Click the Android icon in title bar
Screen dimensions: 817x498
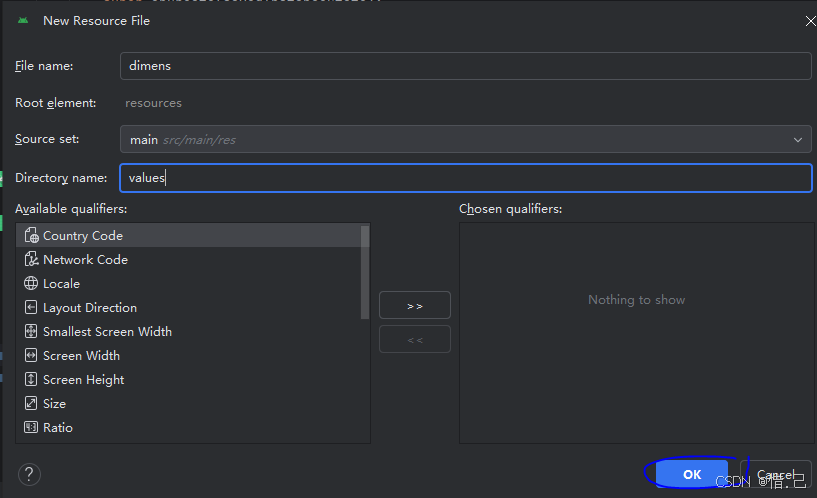point(23,21)
